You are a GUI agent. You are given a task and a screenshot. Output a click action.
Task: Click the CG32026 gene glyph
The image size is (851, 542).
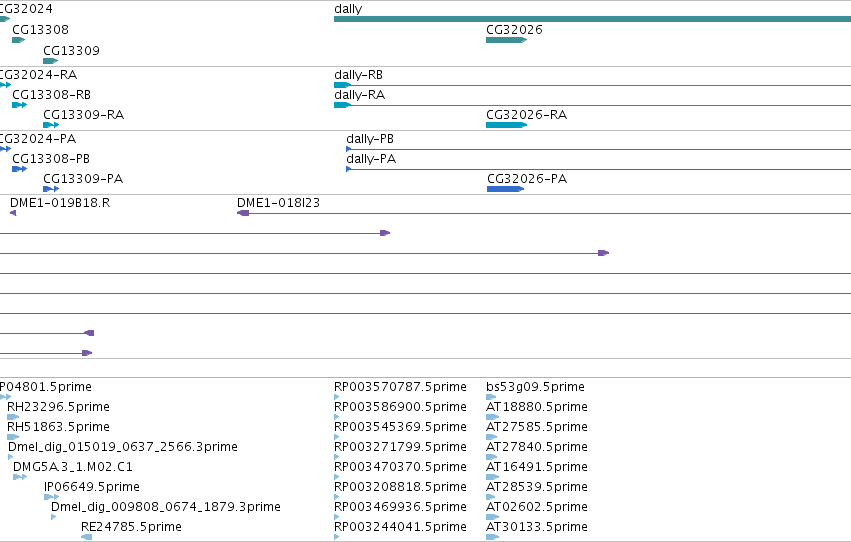506,40
